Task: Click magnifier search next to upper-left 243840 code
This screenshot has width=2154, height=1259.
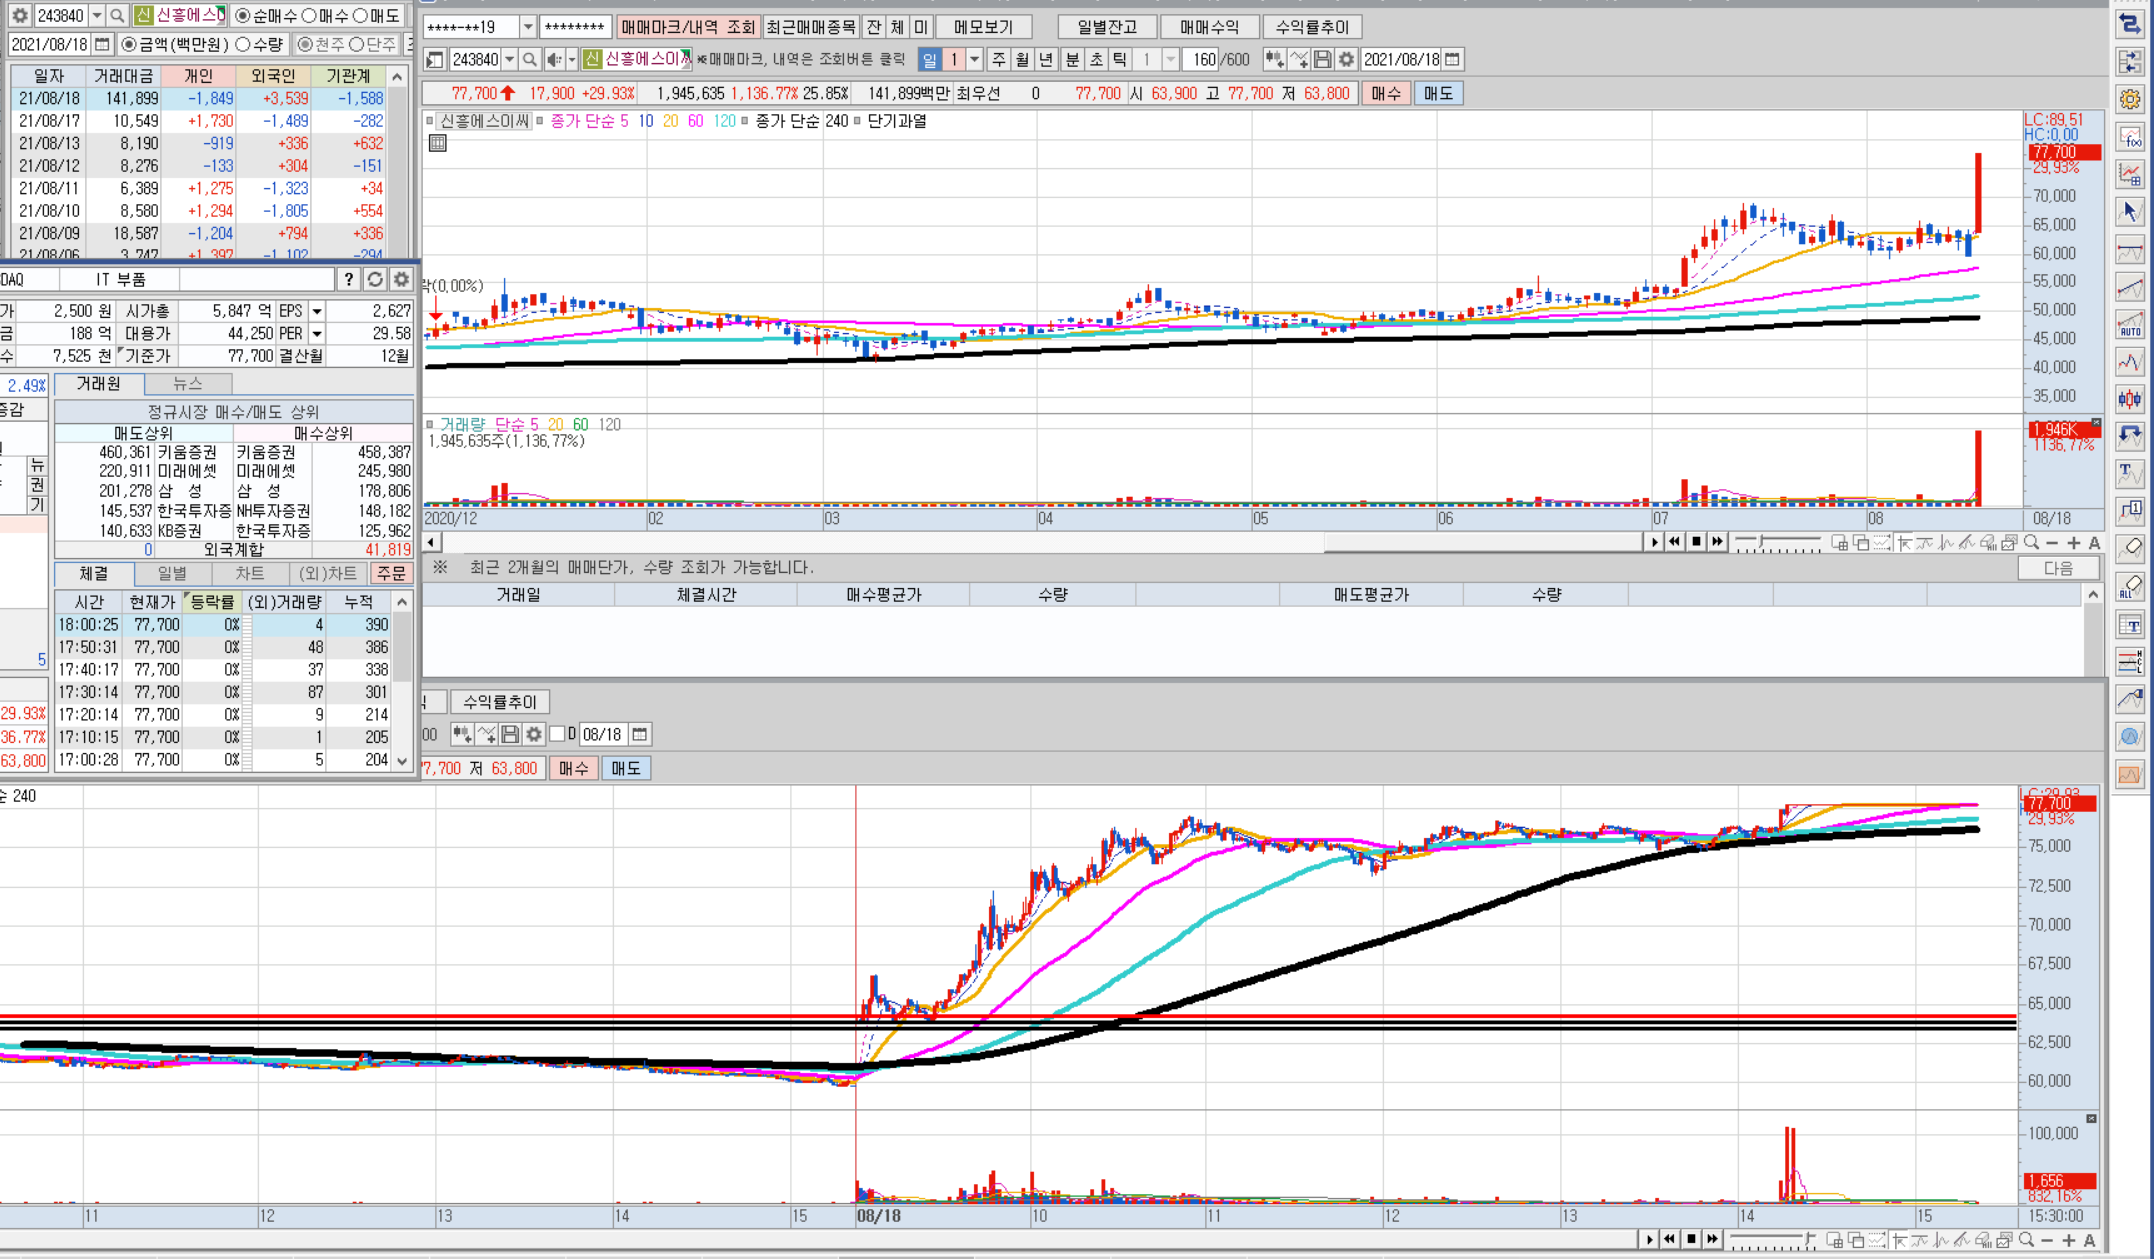Action: (x=117, y=15)
